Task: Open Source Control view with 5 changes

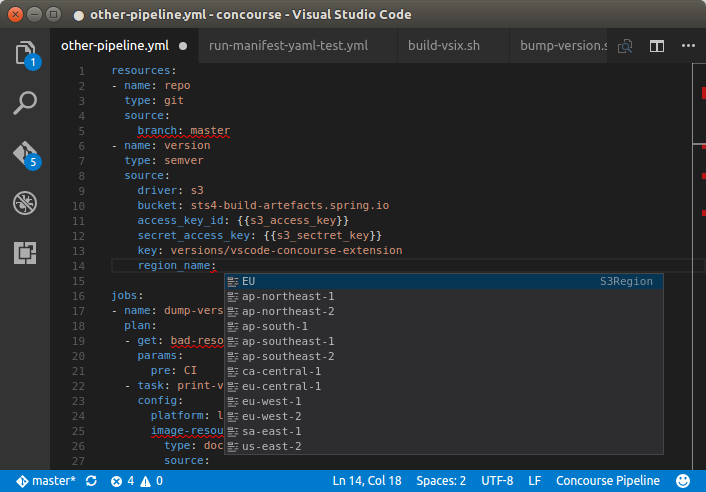Action: [26, 155]
